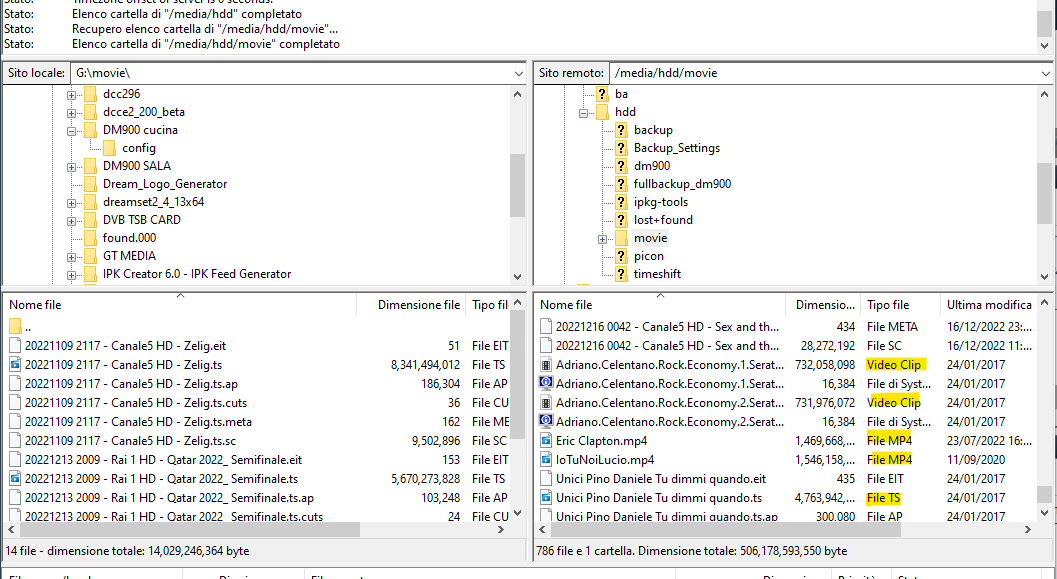
Task: Click the question-mark icon of Backup_Settings
Action: pos(622,148)
